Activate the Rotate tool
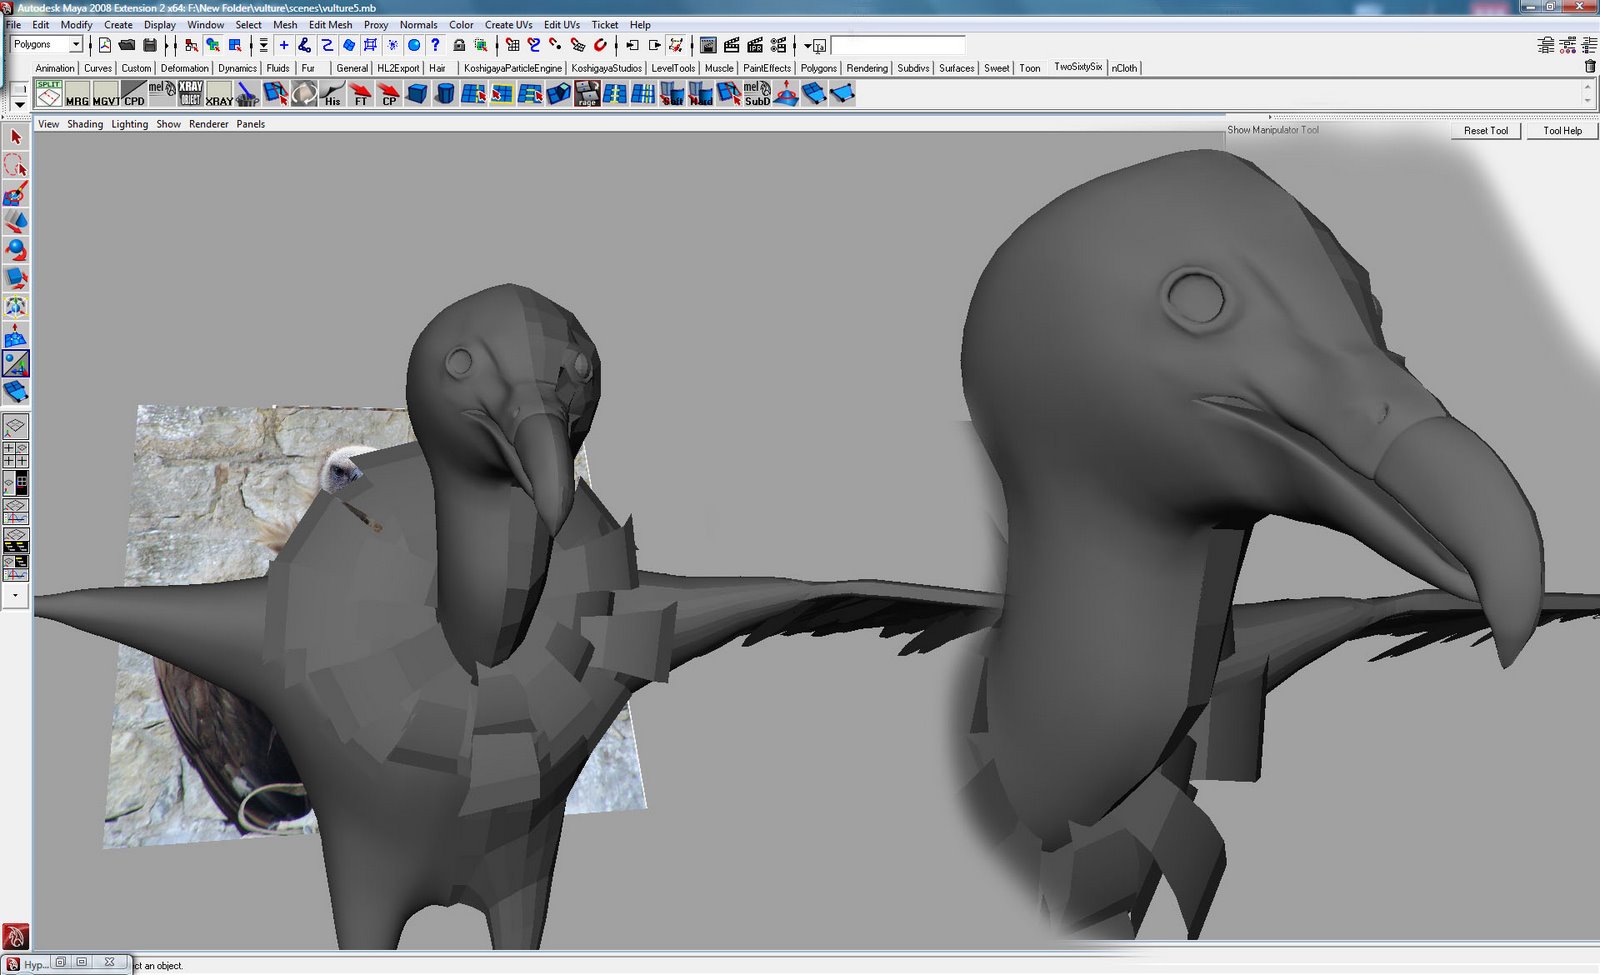The image size is (1600, 975). pos(15,249)
